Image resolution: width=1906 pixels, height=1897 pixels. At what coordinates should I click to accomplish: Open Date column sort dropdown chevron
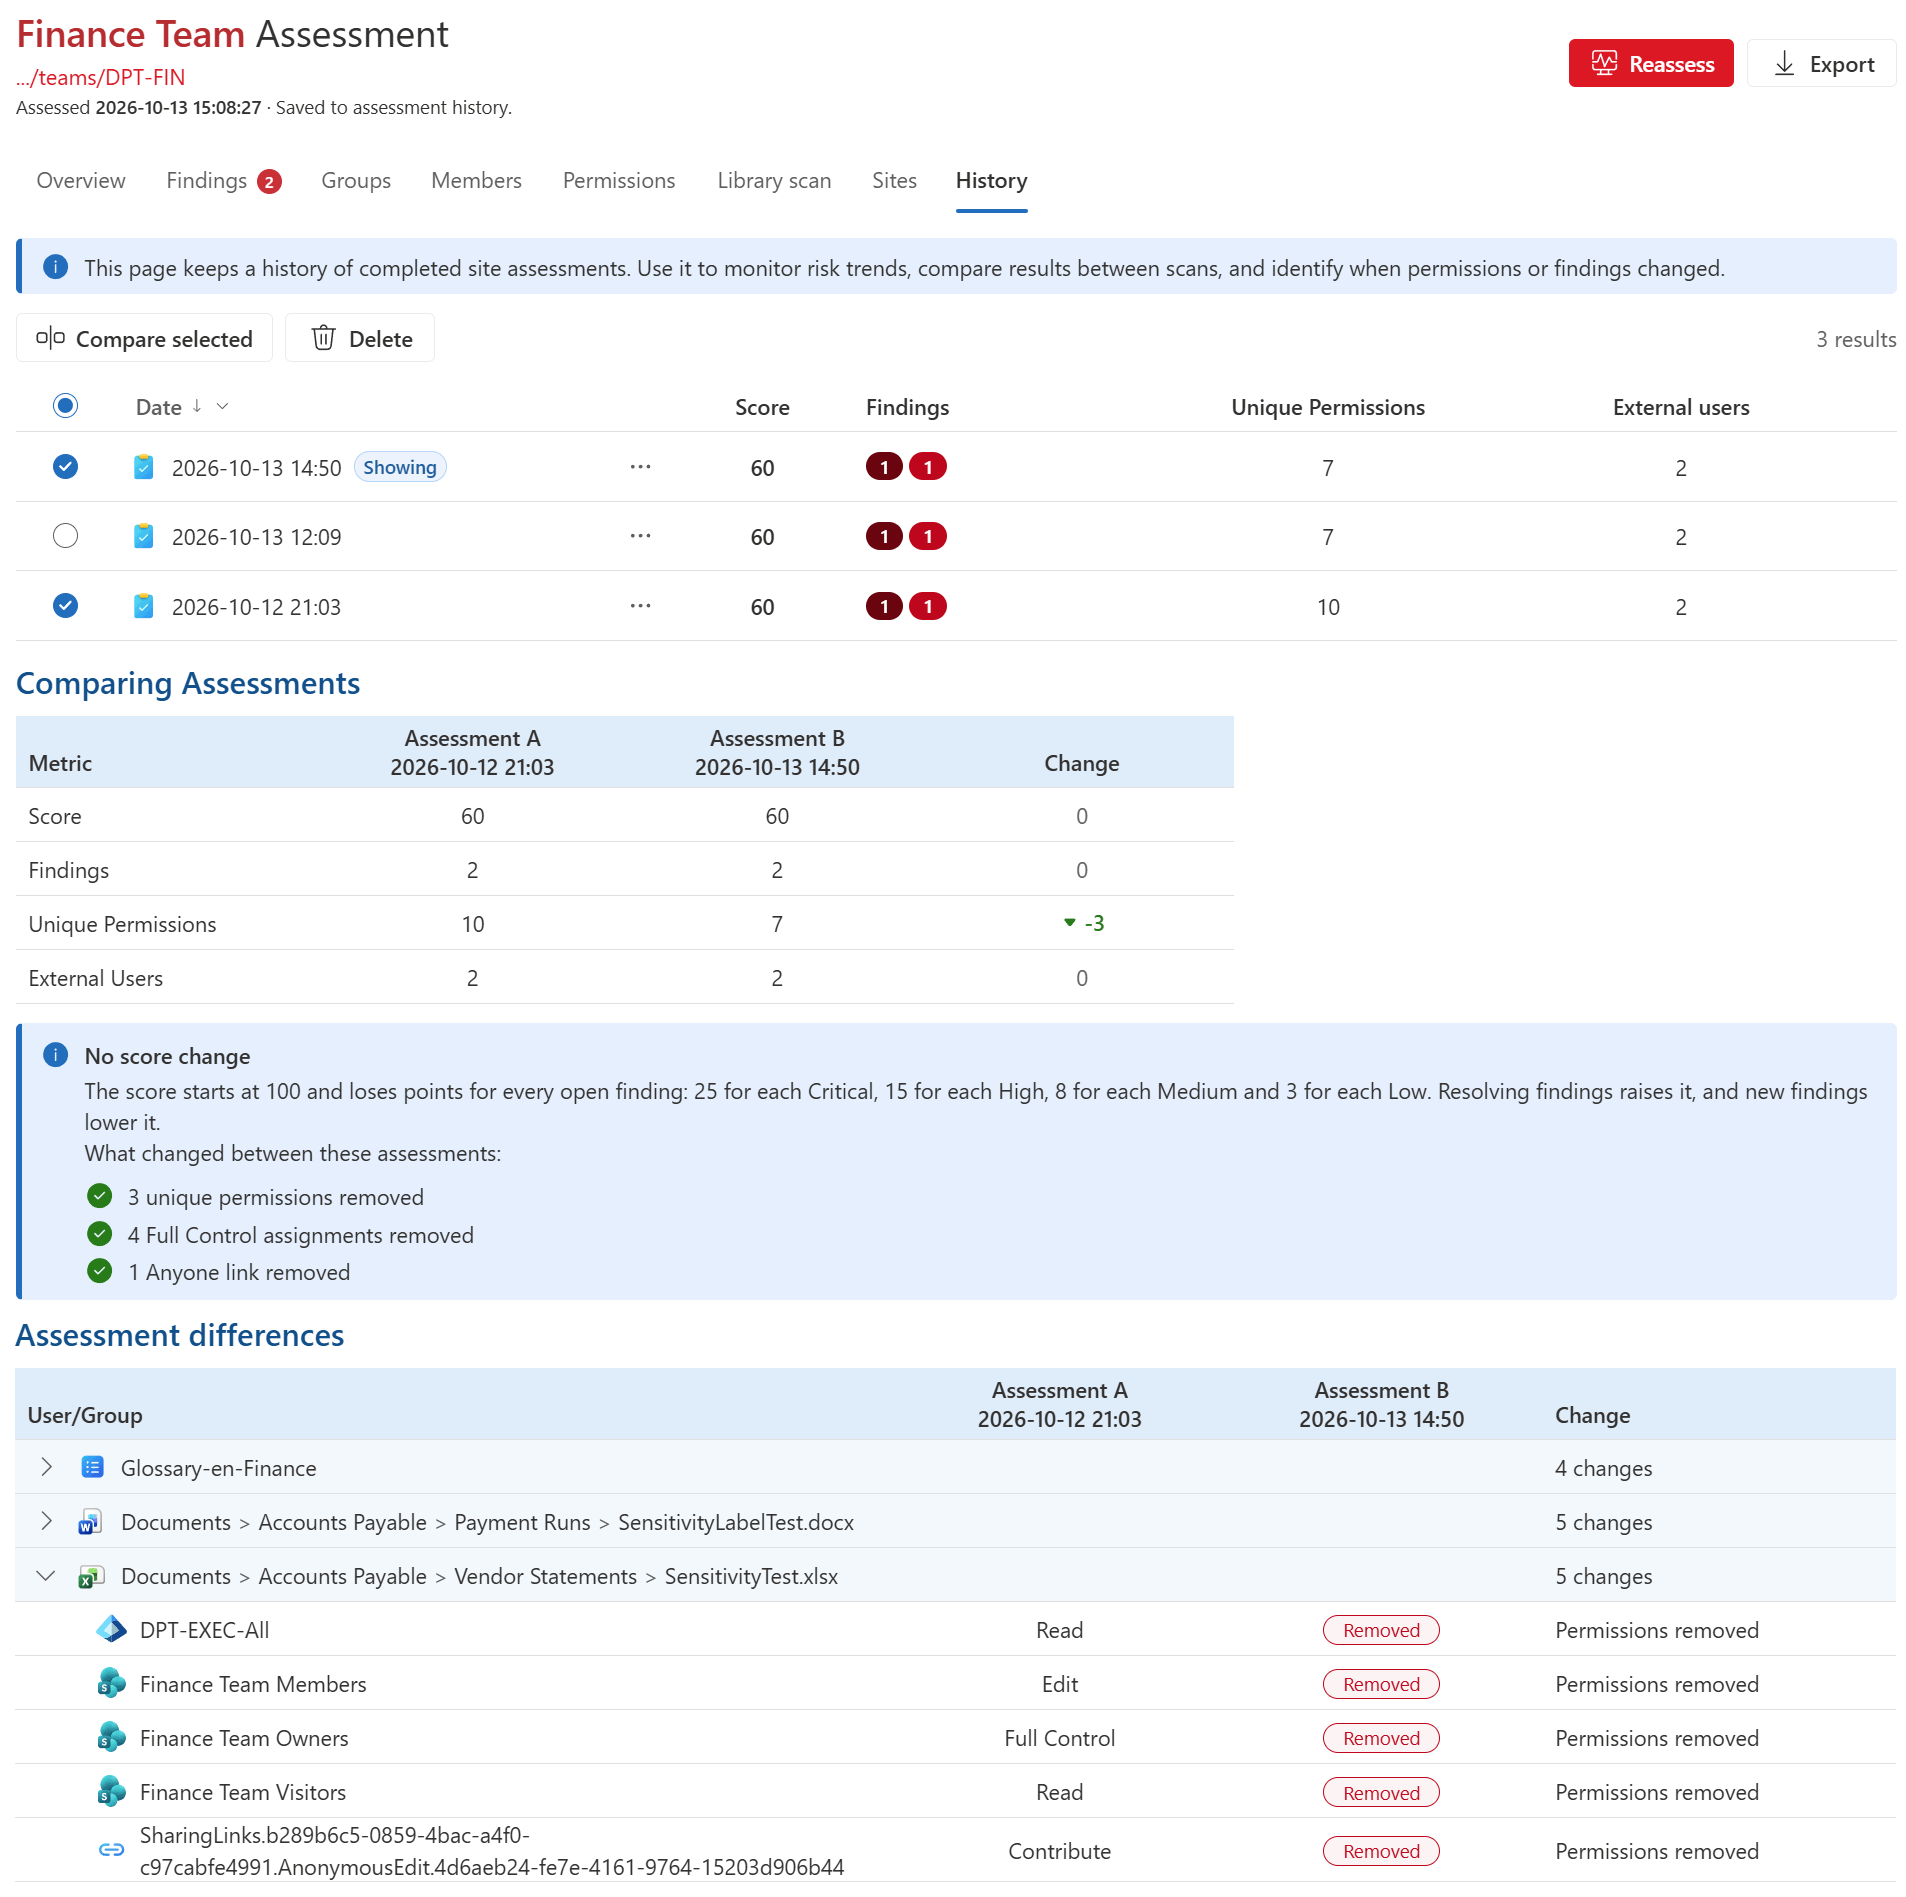[x=223, y=406]
